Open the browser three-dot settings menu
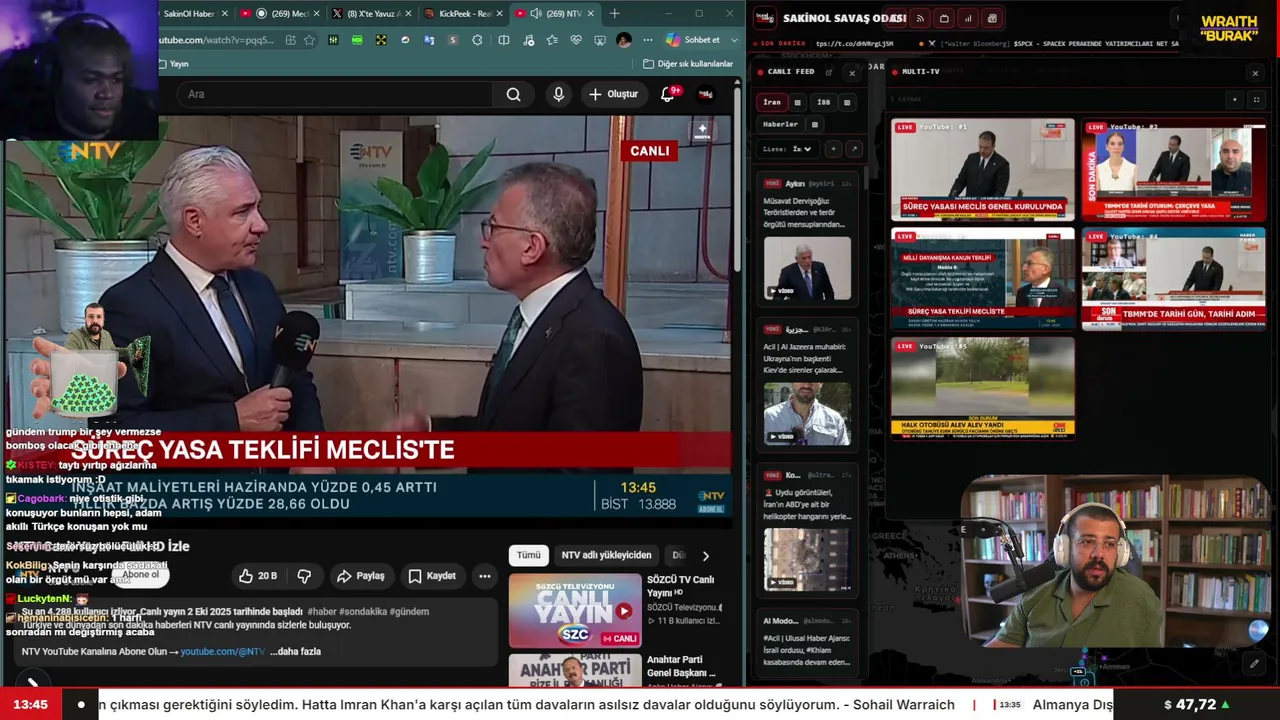 click(x=647, y=40)
